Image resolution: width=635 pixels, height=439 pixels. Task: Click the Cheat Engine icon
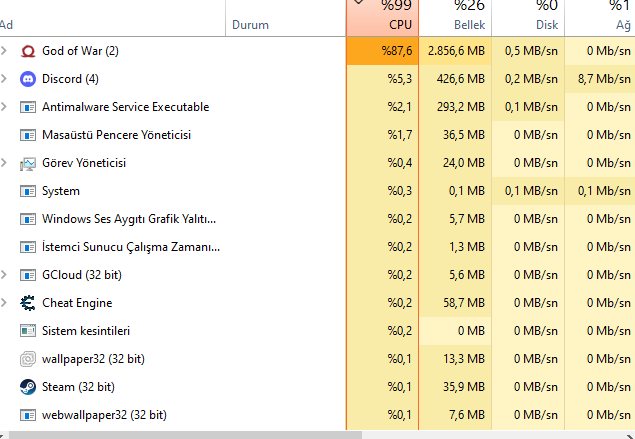coord(28,303)
